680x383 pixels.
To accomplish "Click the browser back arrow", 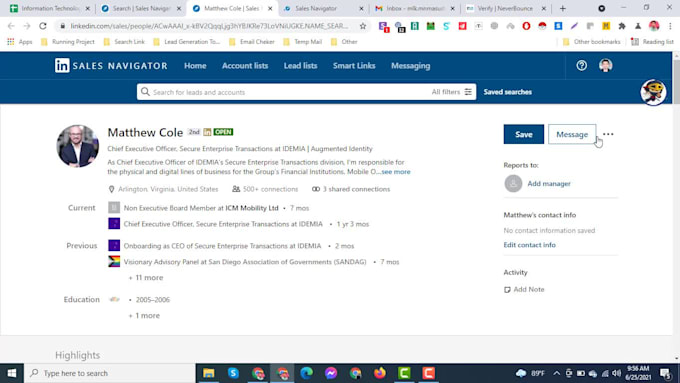I will click(x=11, y=26).
